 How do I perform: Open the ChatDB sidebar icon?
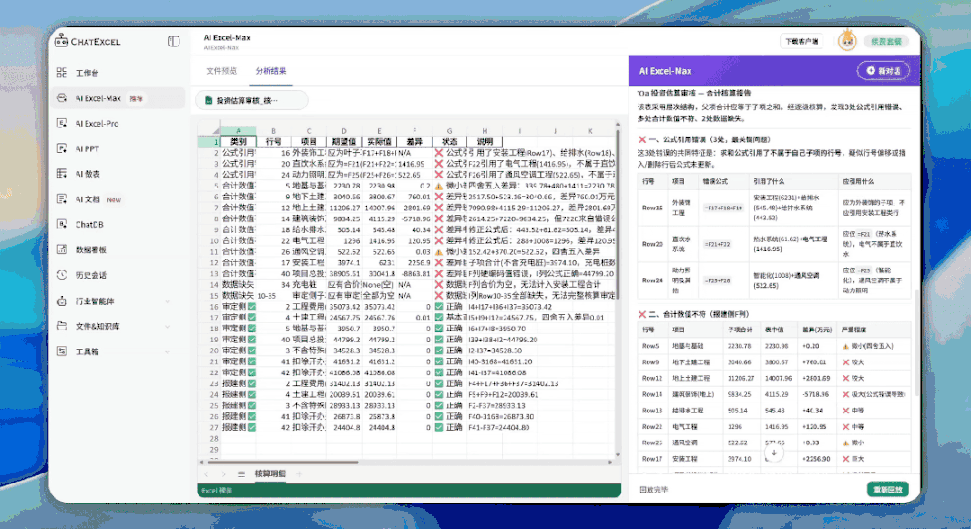click(62, 224)
